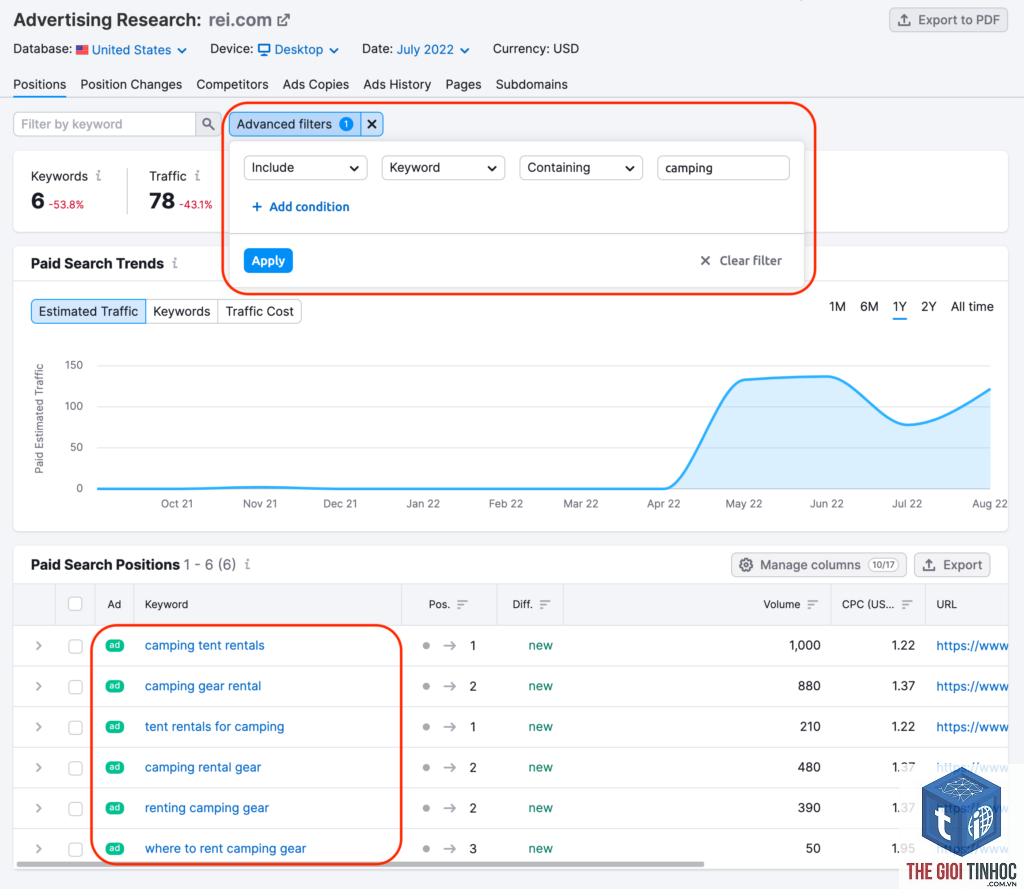
Task: Open the Containing condition dropdown
Action: (581, 168)
